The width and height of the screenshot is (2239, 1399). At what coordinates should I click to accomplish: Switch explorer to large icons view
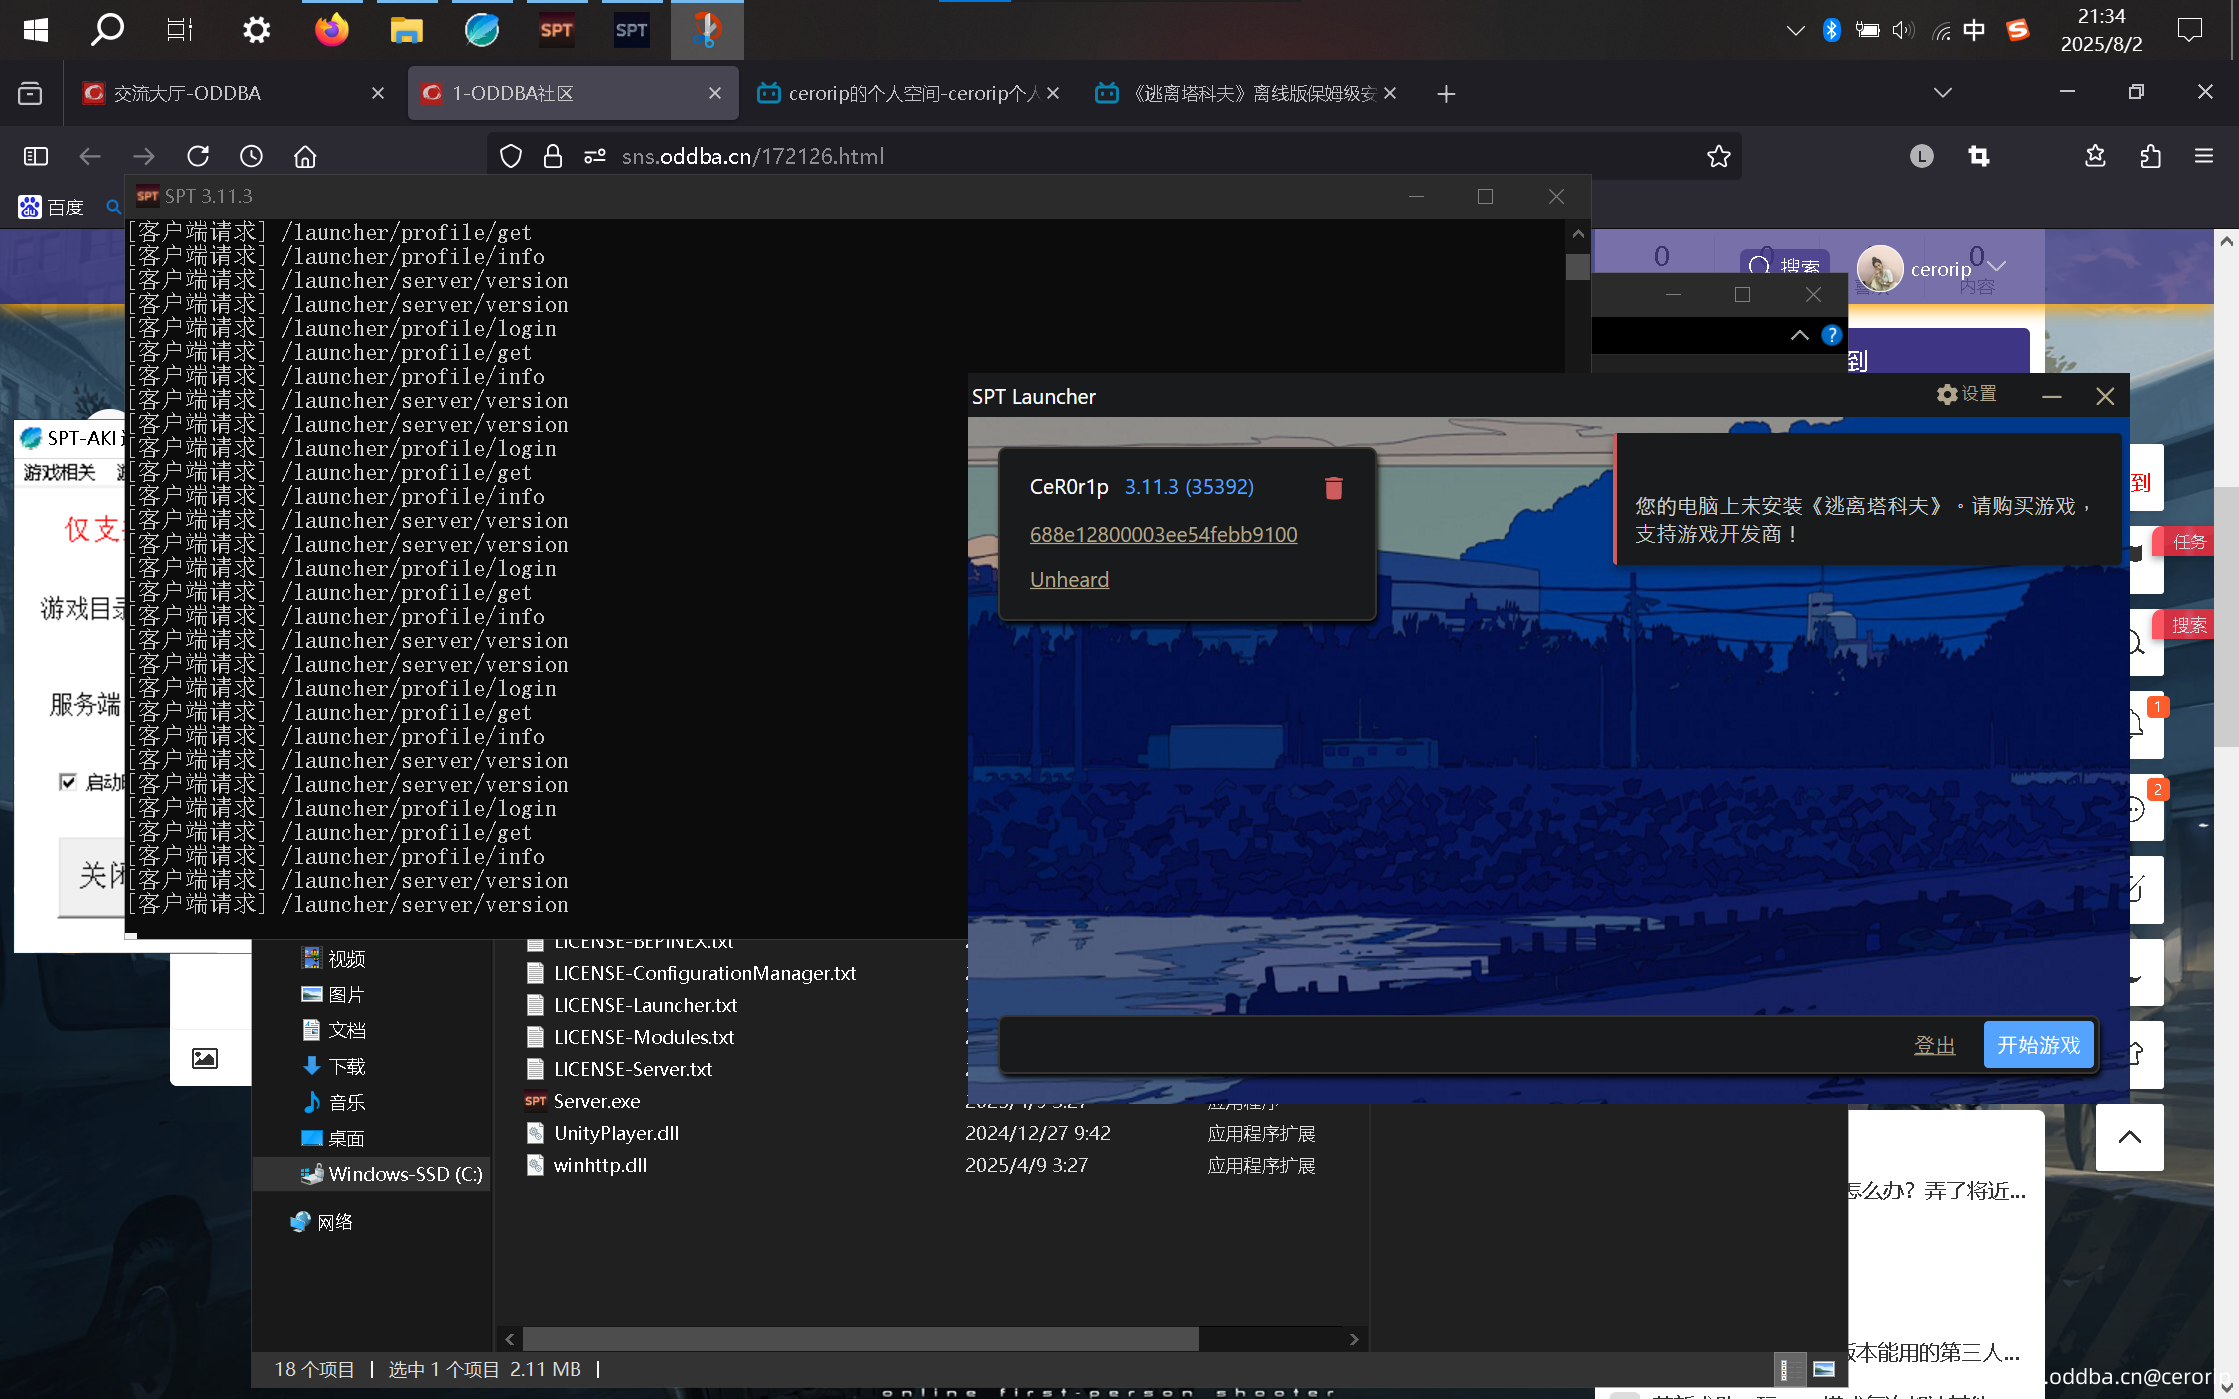pos(1824,1369)
